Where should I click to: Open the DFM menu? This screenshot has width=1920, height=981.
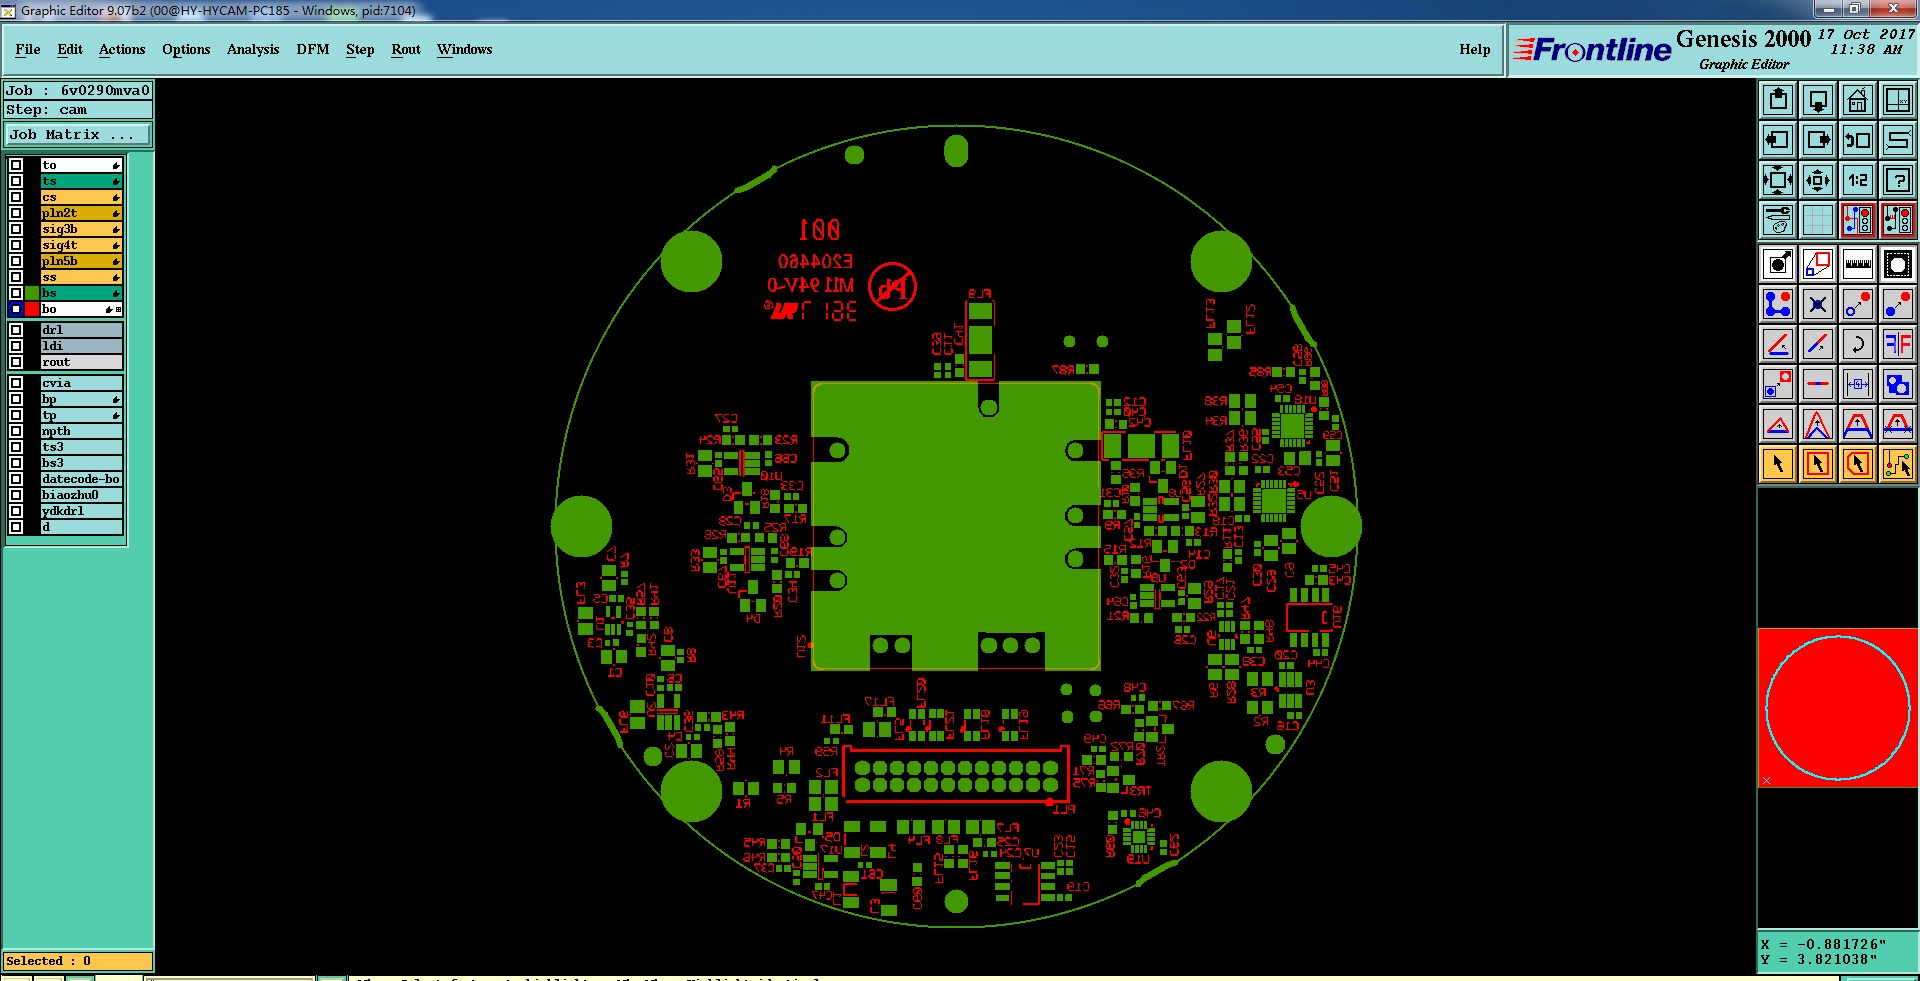click(312, 49)
